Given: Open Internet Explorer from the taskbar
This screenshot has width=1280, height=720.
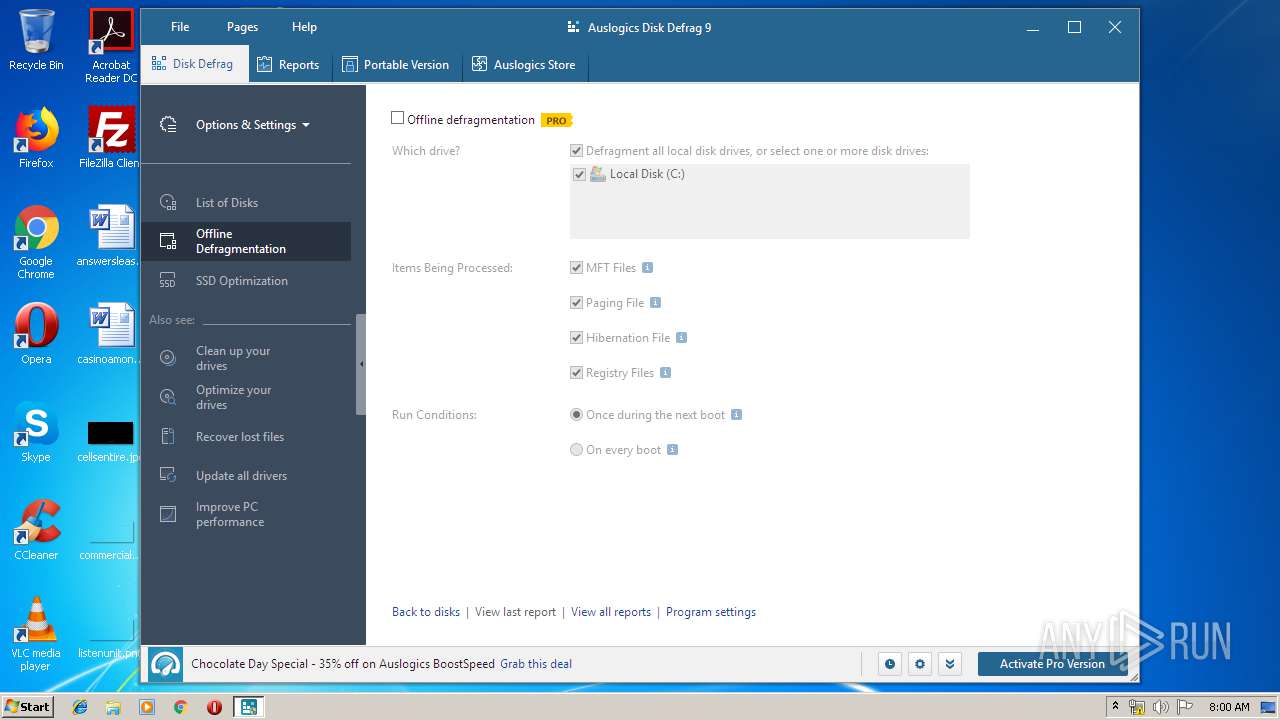Looking at the screenshot, I should click(80, 707).
